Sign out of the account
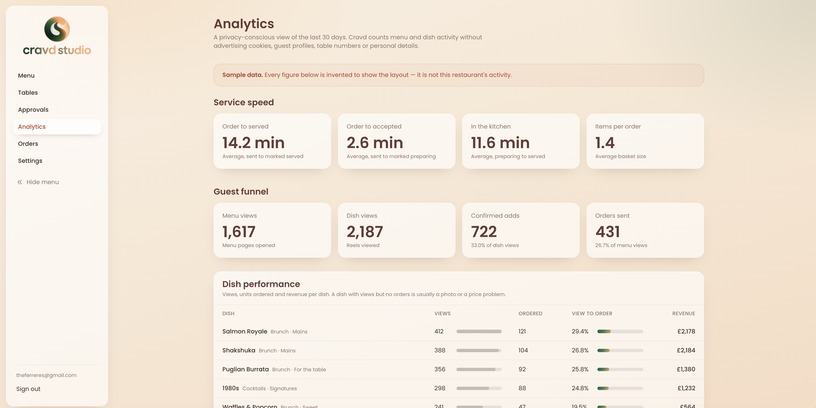This screenshot has width=816, height=408. click(x=28, y=389)
